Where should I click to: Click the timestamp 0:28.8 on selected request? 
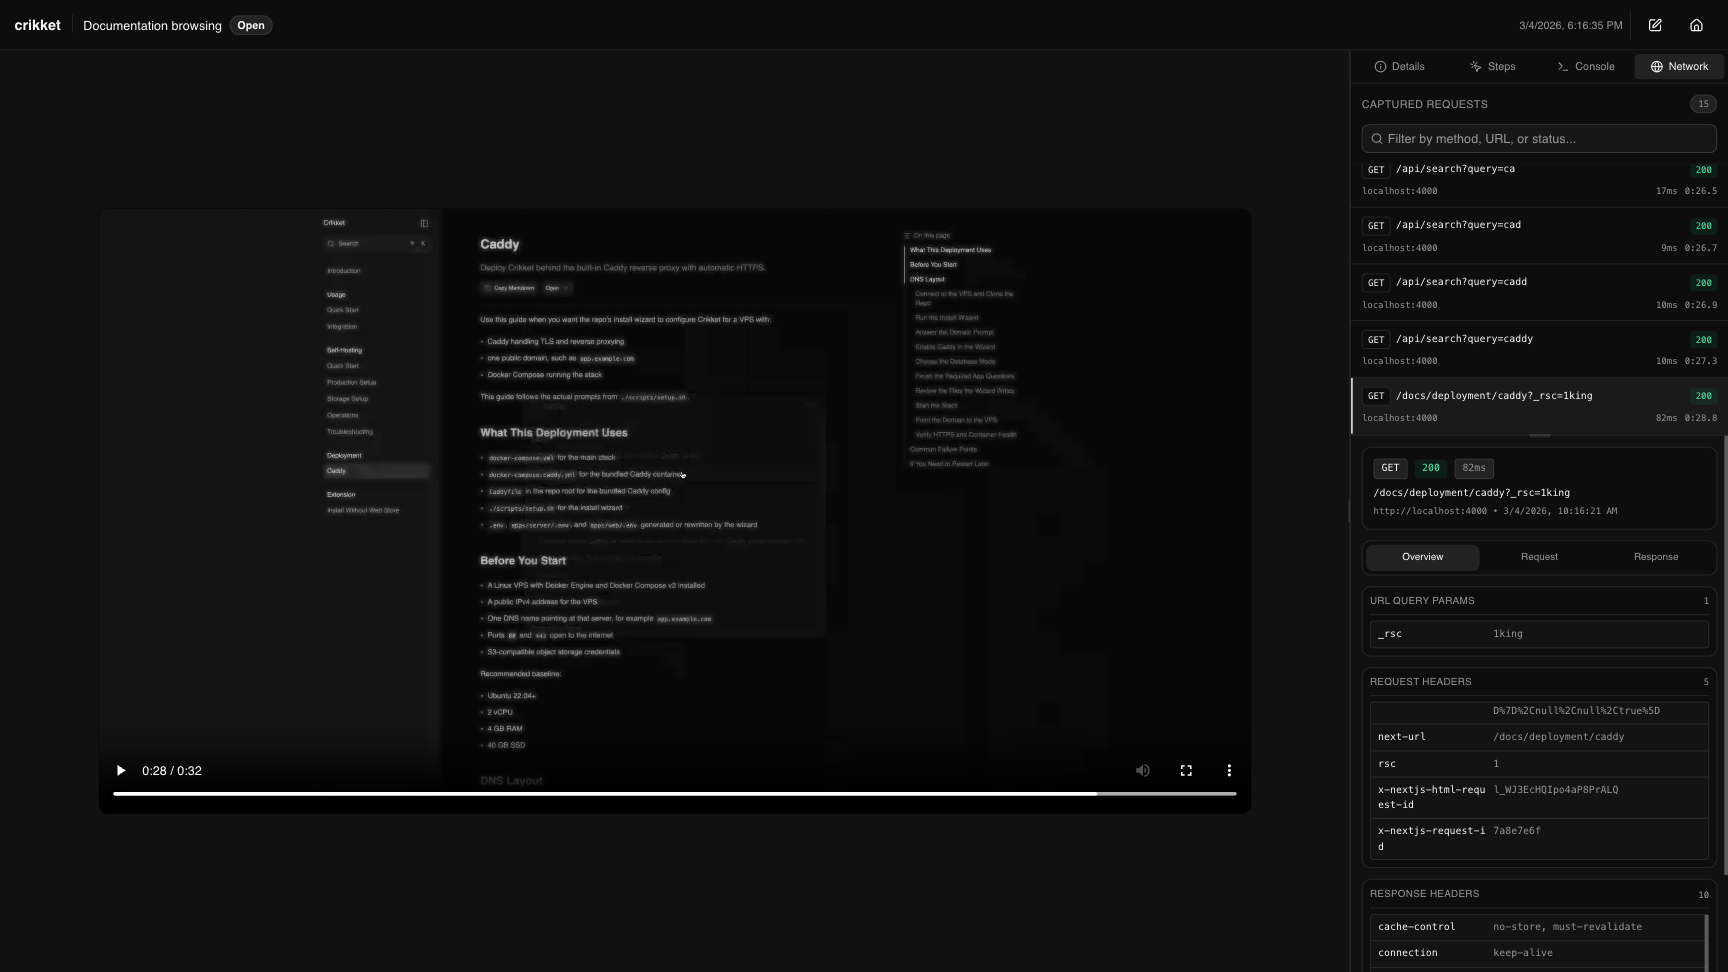(x=1701, y=418)
